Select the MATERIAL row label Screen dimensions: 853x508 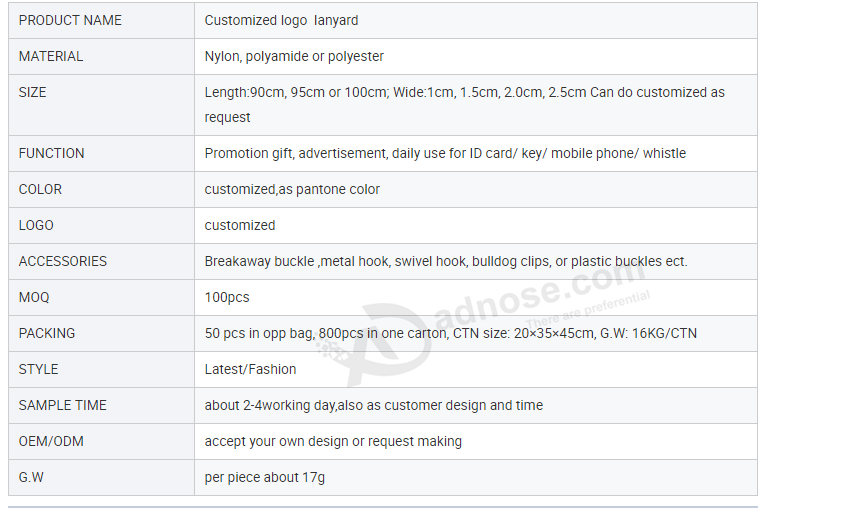(x=51, y=56)
